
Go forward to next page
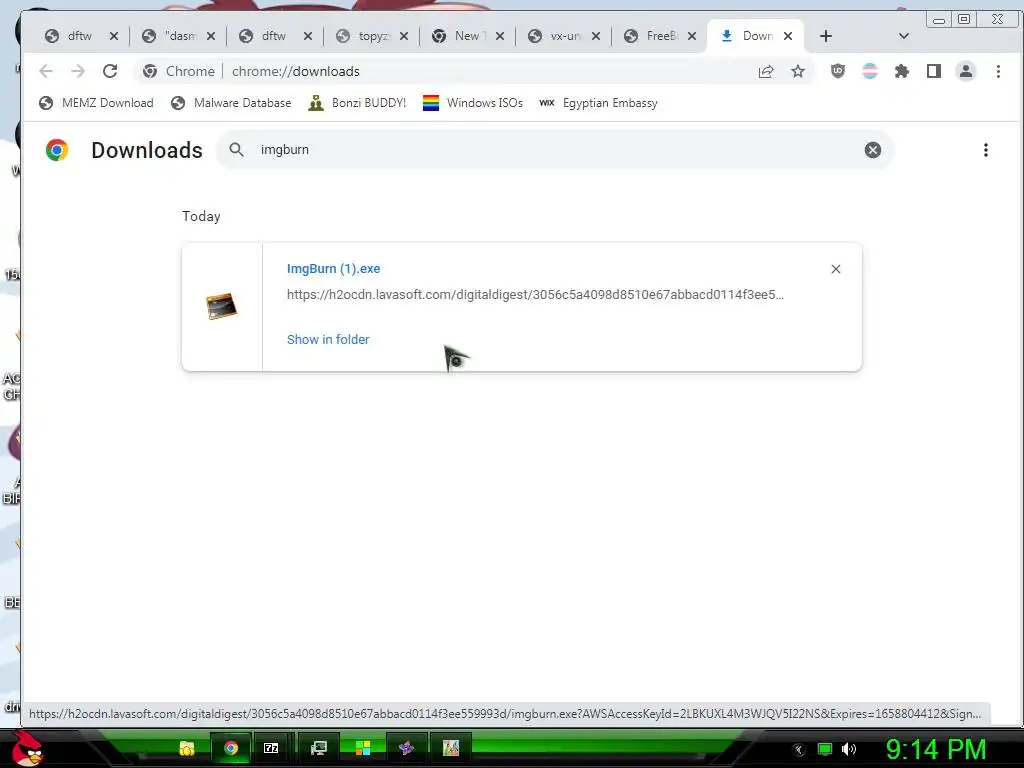pyautogui.click(x=78, y=71)
